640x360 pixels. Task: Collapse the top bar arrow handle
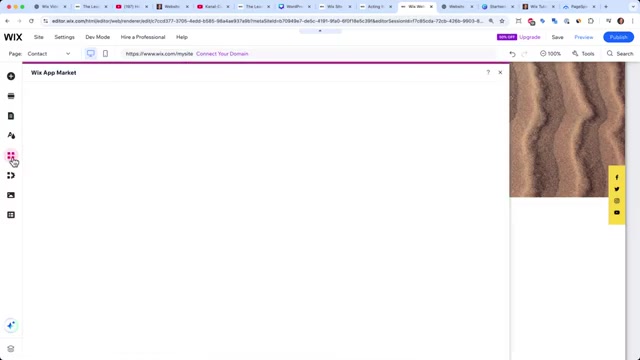pos(320,31)
